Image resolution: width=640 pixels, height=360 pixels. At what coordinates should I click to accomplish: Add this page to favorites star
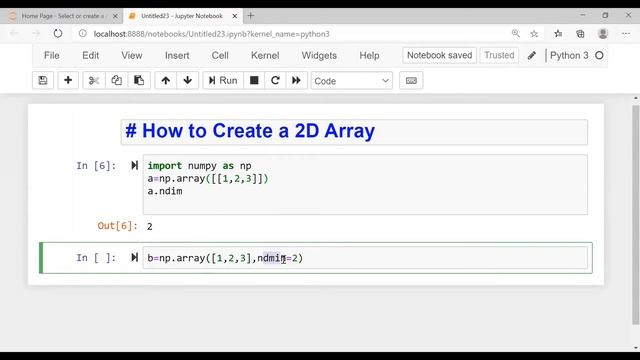534,33
